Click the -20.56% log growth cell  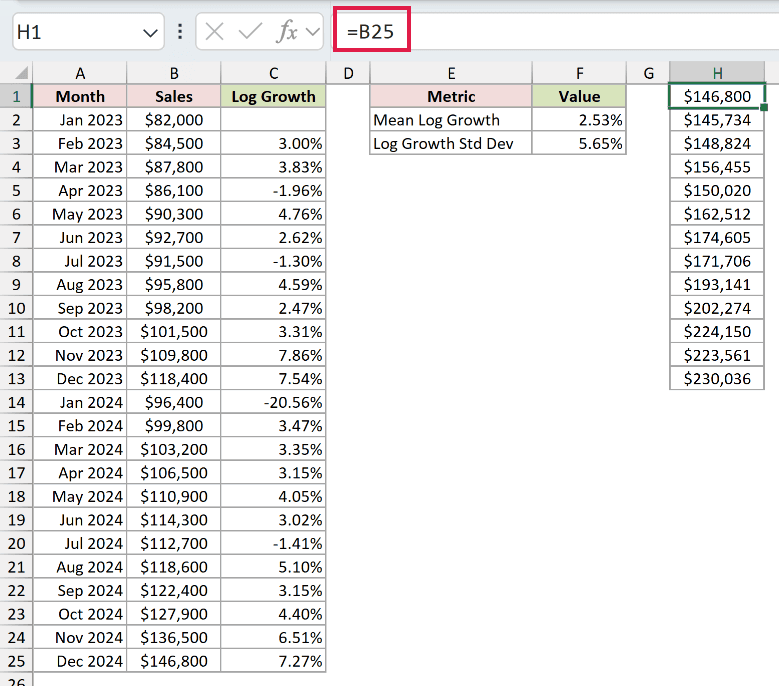[x=273, y=402]
